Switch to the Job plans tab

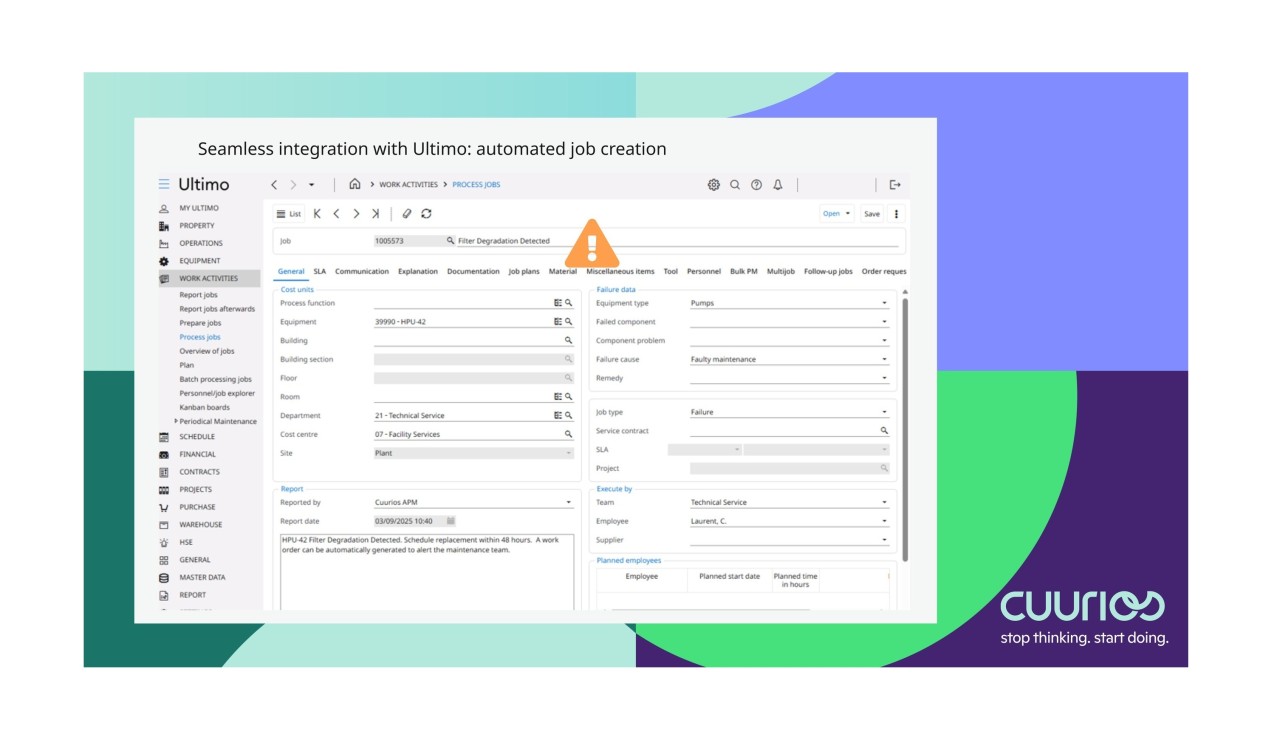coord(524,271)
